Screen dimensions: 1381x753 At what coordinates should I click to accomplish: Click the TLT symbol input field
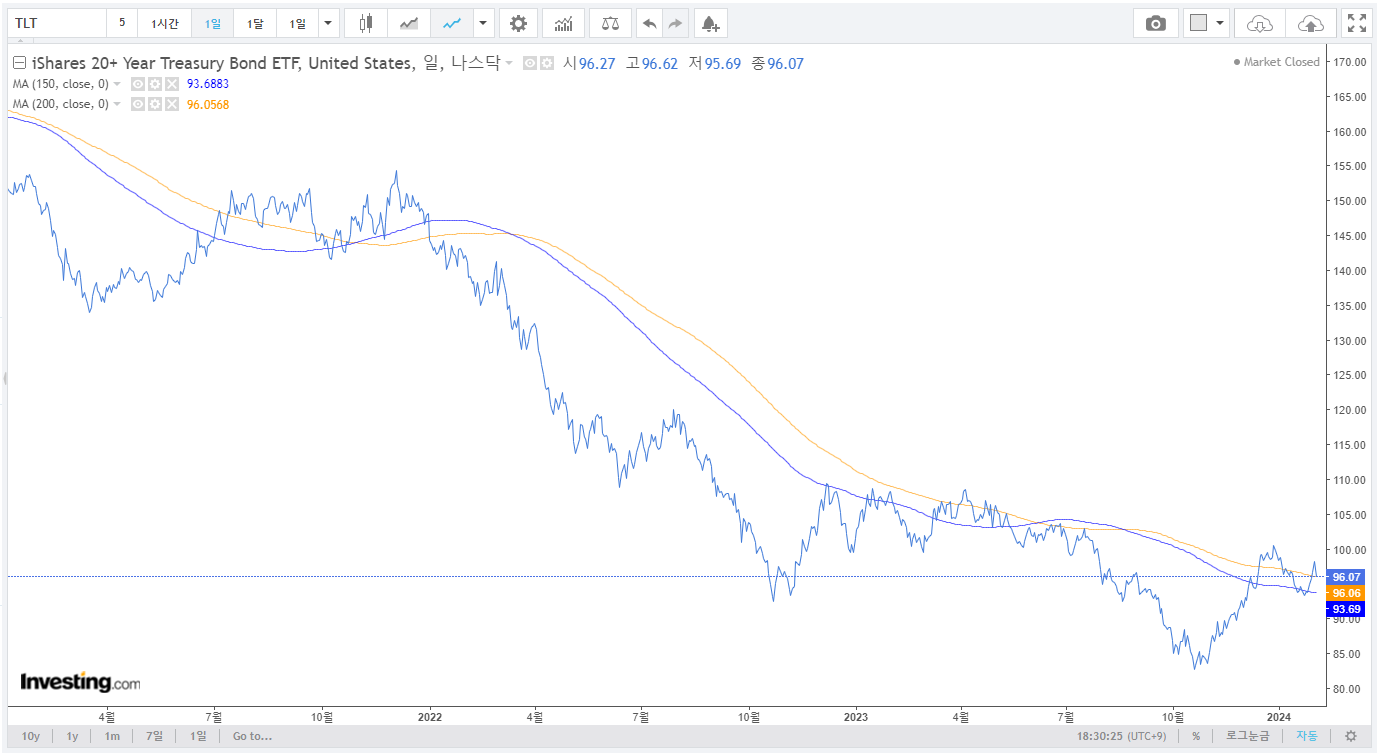click(56, 23)
